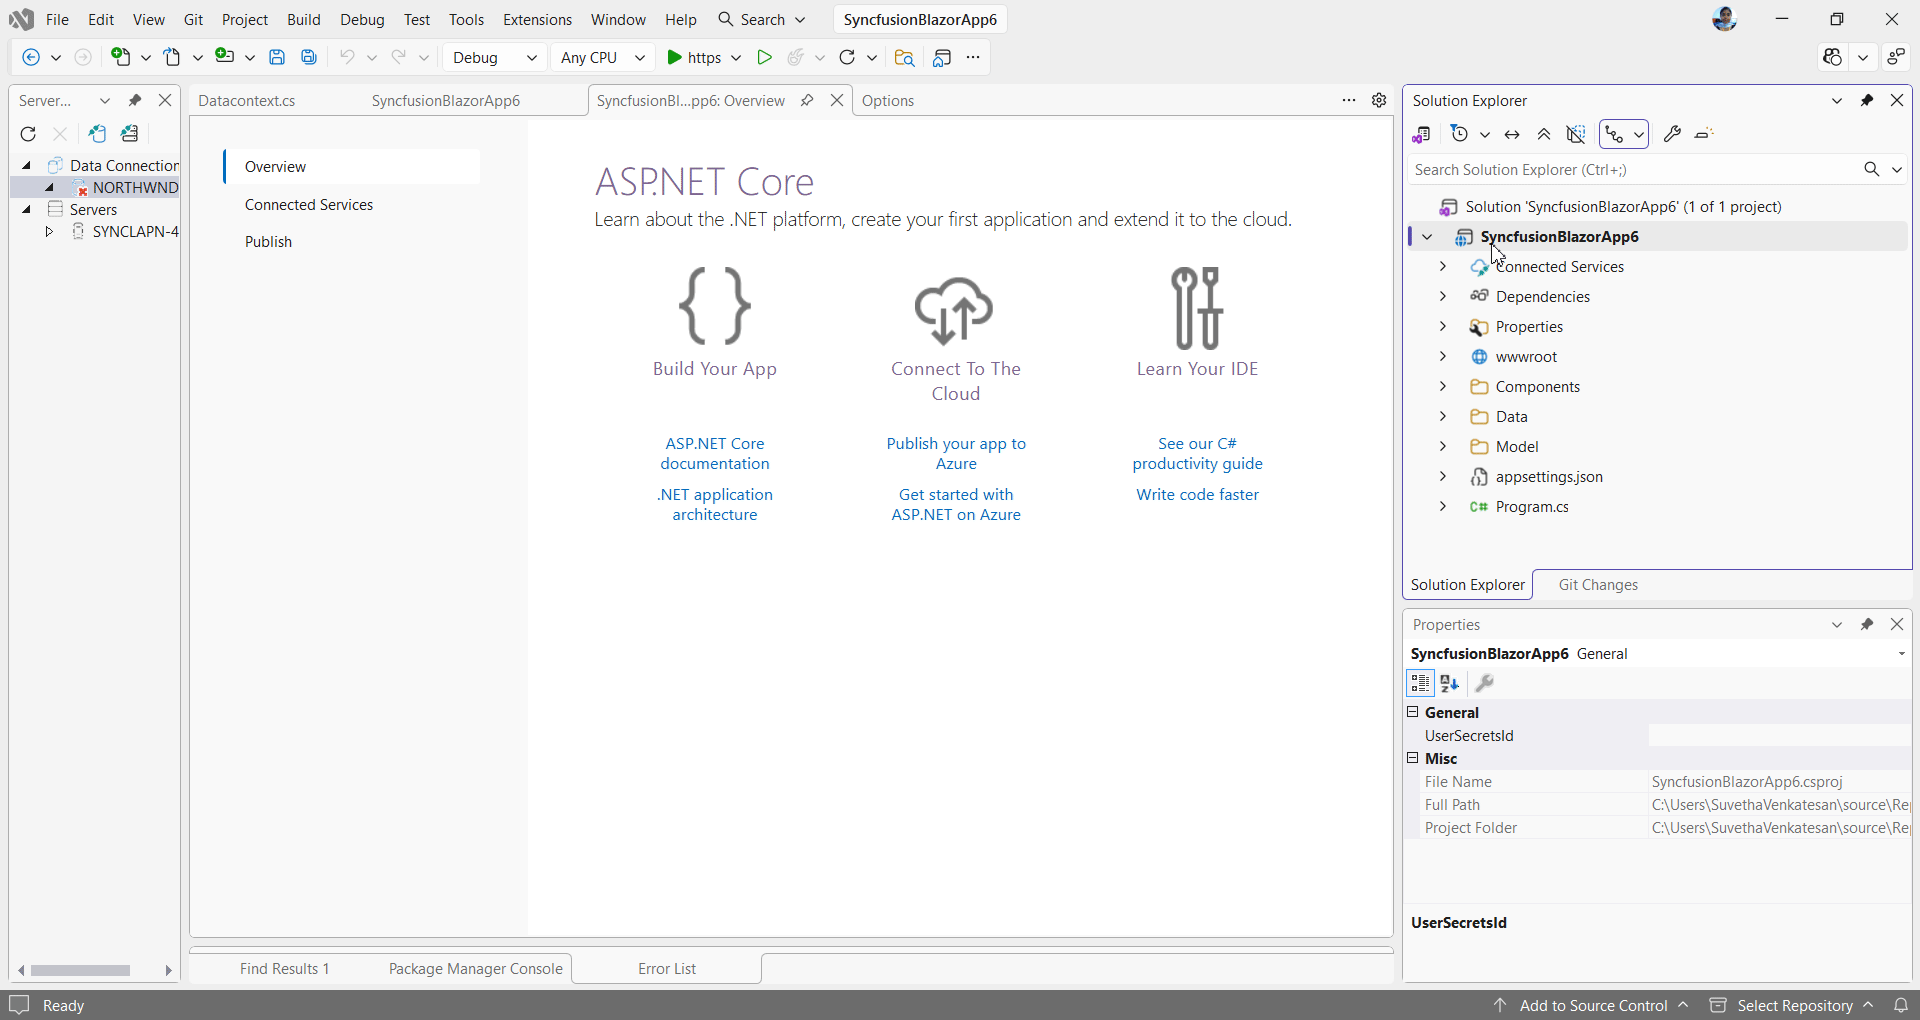
Task: Click Select Repository in status bar
Action: click(1794, 1005)
